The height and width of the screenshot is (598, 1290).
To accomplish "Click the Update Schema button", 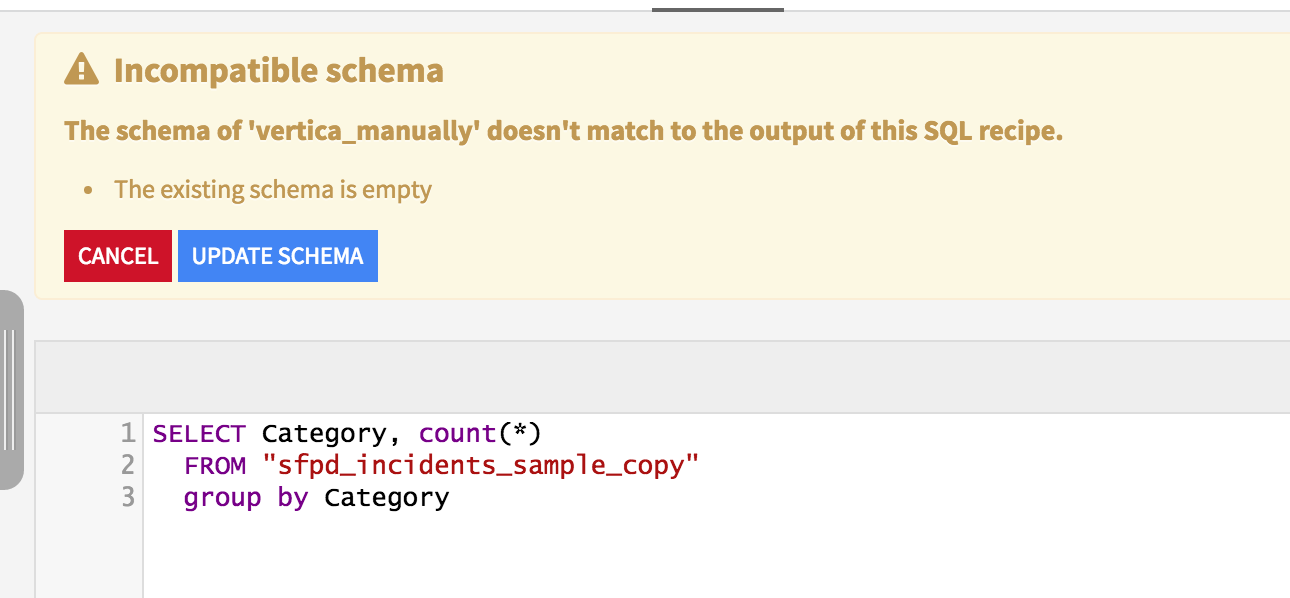I will point(278,256).
